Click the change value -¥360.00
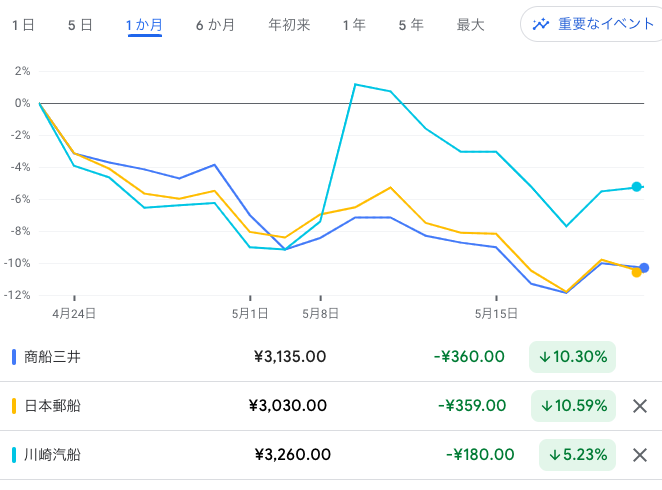This screenshot has width=662, height=490. (469, 357)
